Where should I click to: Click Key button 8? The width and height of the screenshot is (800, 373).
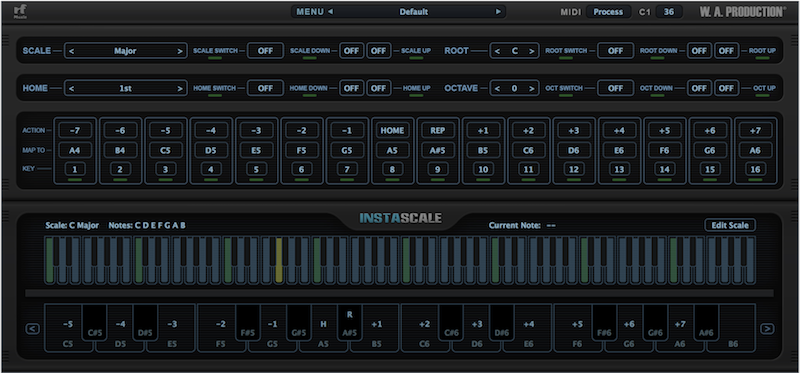tap(392, 169)
